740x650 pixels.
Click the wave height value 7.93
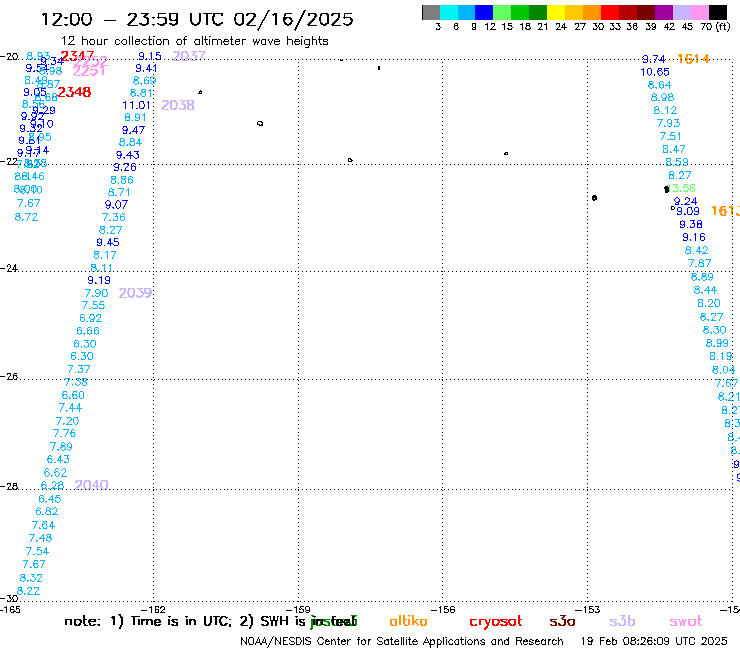pyautogui.click(x=668, y=123)
